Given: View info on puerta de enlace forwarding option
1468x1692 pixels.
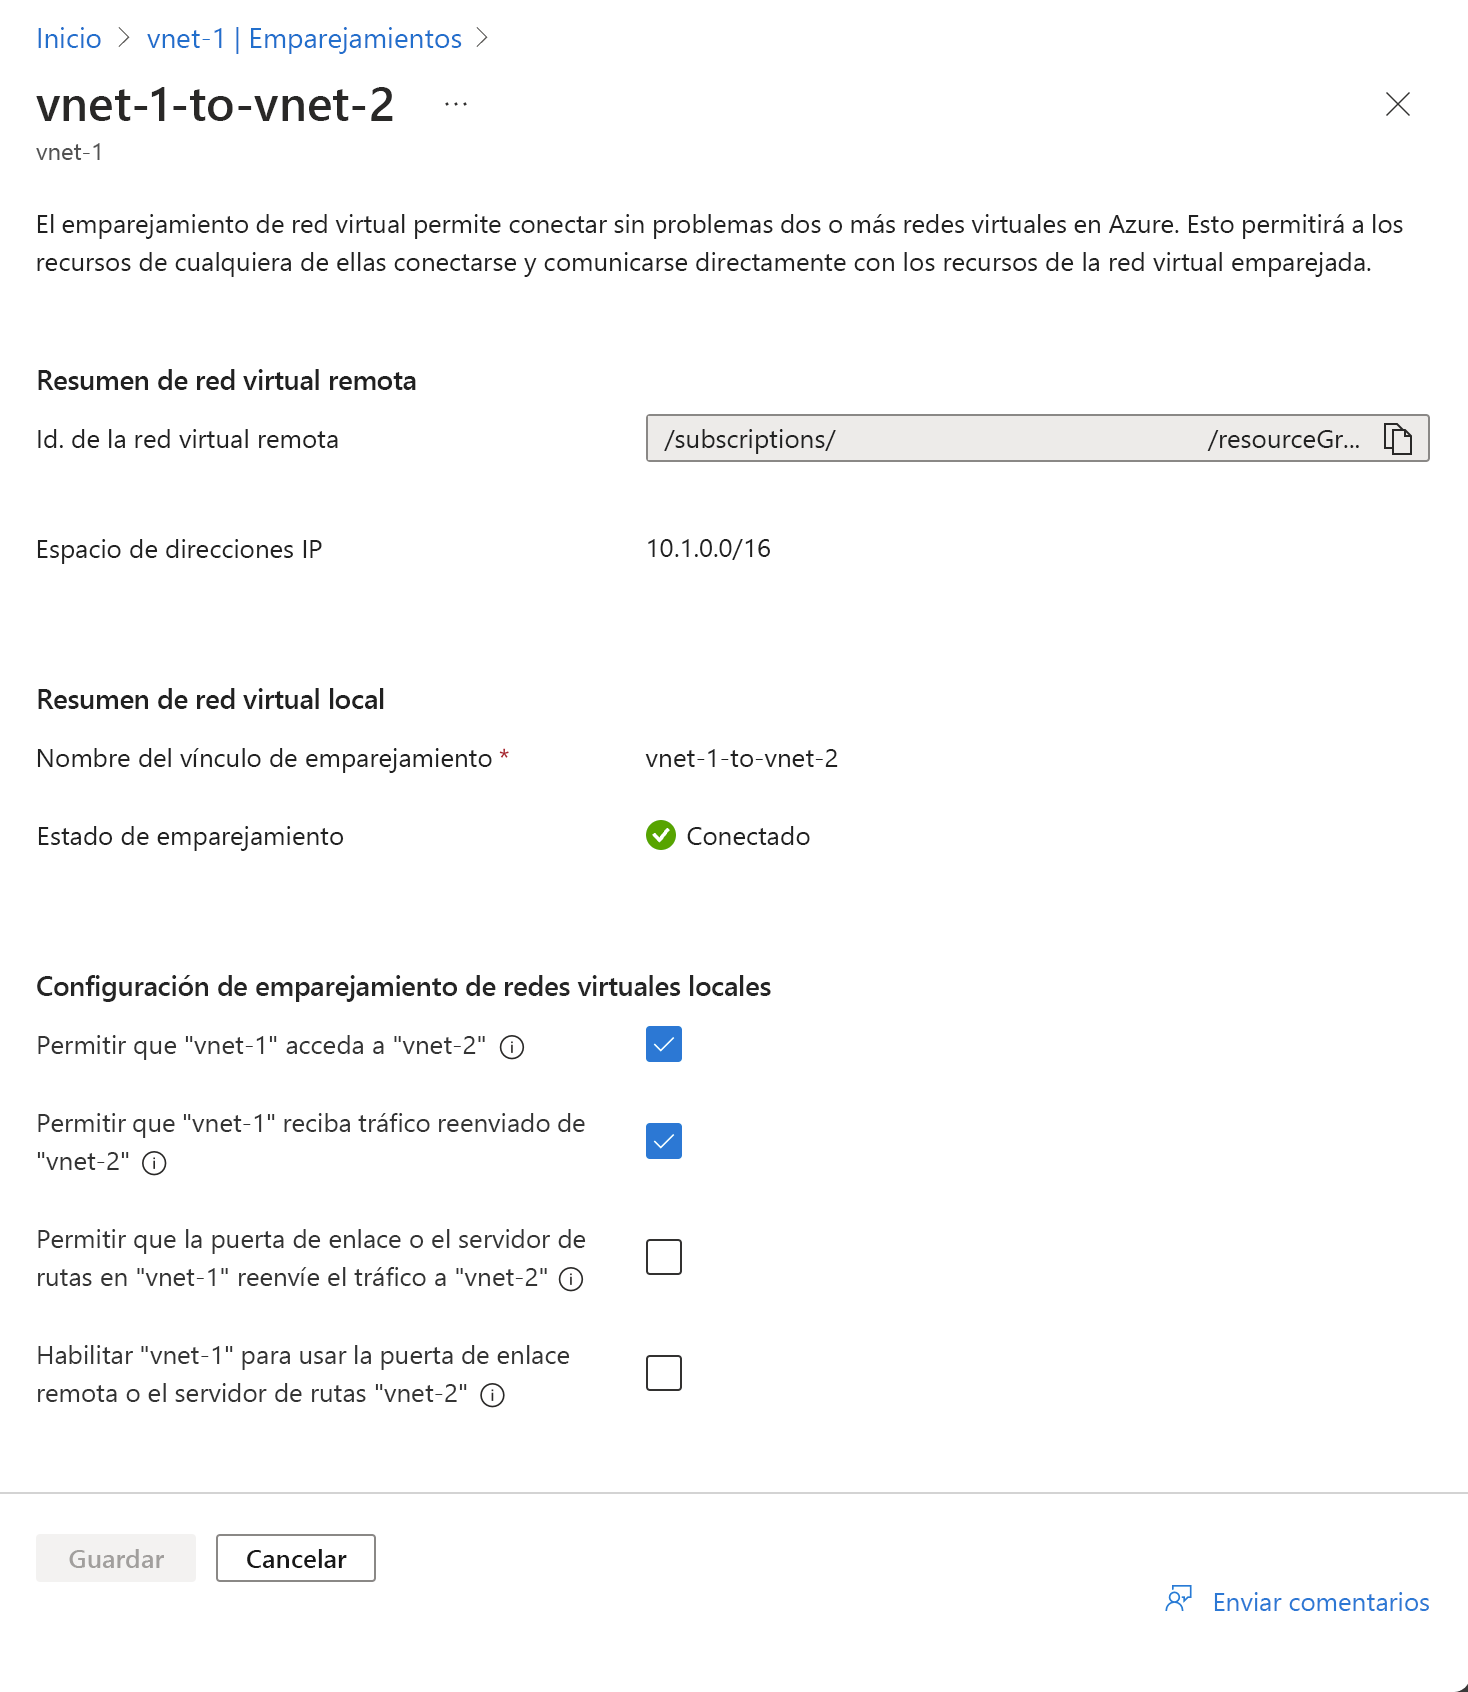Looking at the screenshot, I should coord(571,1278).
